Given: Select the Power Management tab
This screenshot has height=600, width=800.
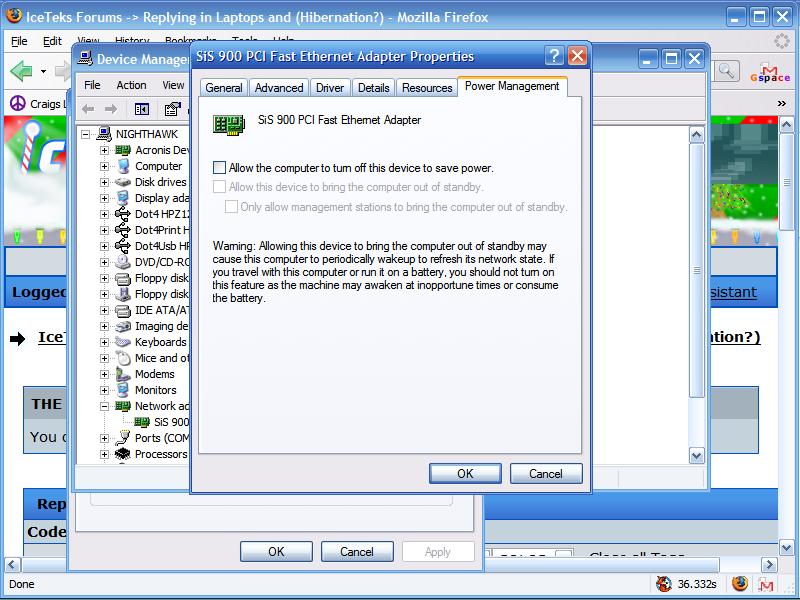Looking at the screenshot, I should coord(512,86).
